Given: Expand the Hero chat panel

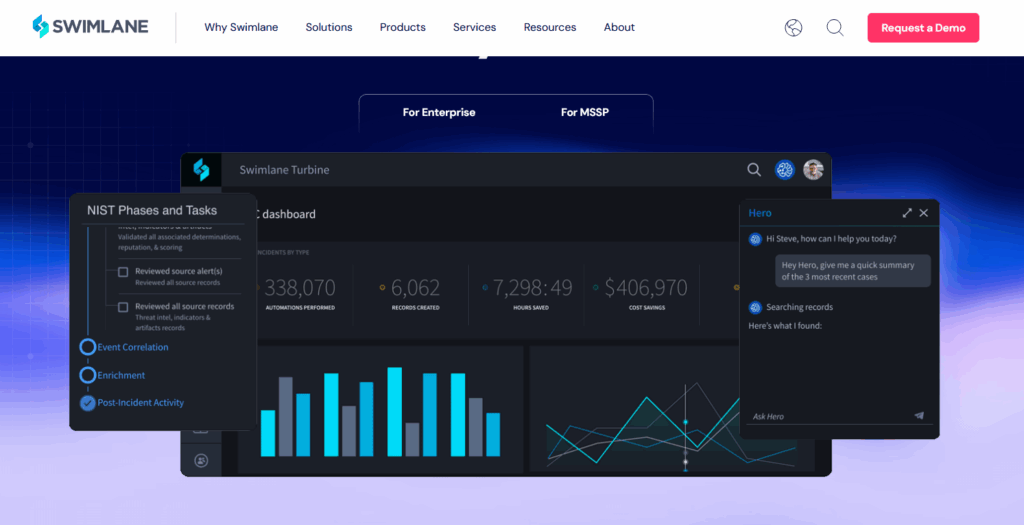Looking at the screenshot, I should (907, 213).
